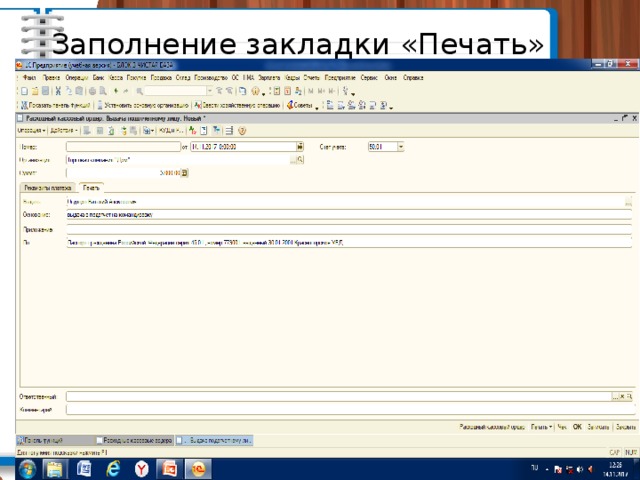Click the ellipsis button in Ответственный field
Screen dimensions: 640x480
[615, 396]
